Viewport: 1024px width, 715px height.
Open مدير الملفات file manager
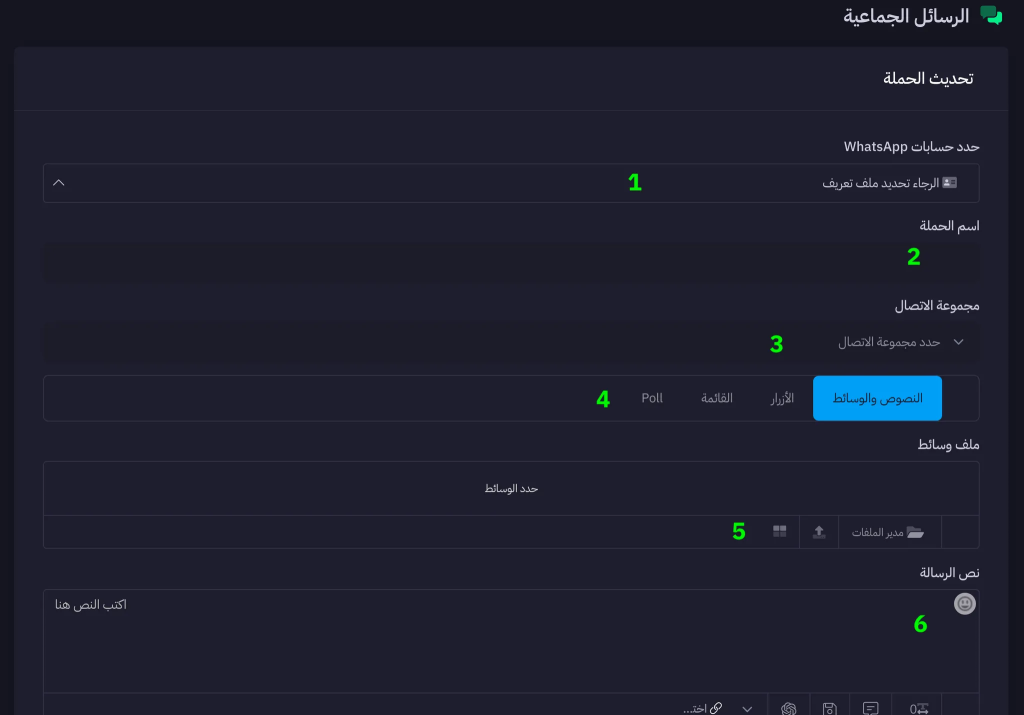887,532
